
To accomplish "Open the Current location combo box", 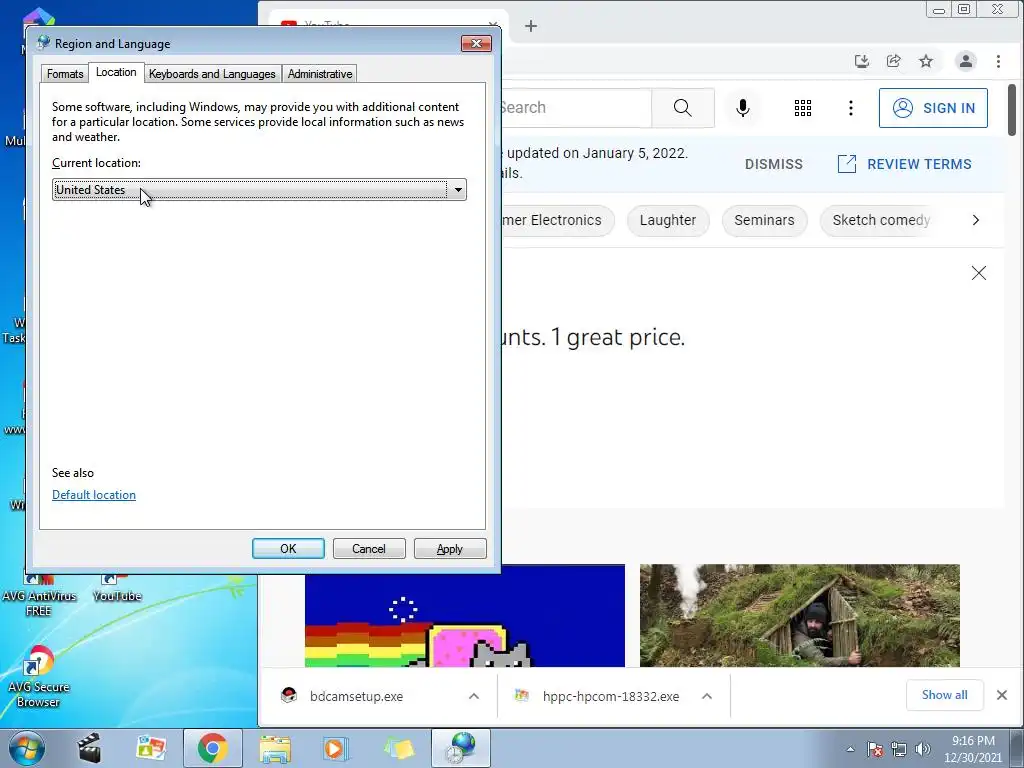I will (x=259, y=189).
